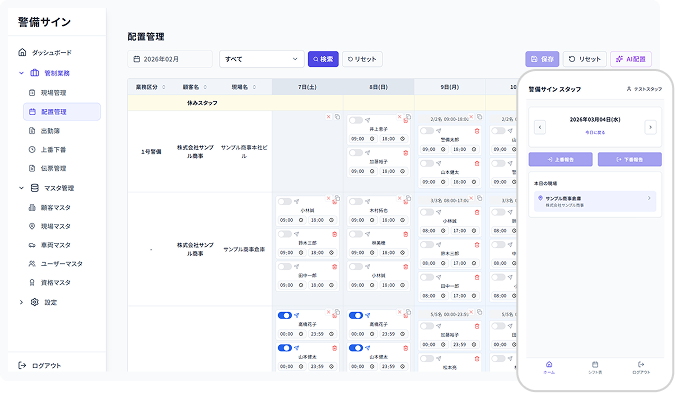The width and height of the screenshot is (675, 393).
Task: Click the 車両マスタ vehicle icon
Action: [32, 245]
